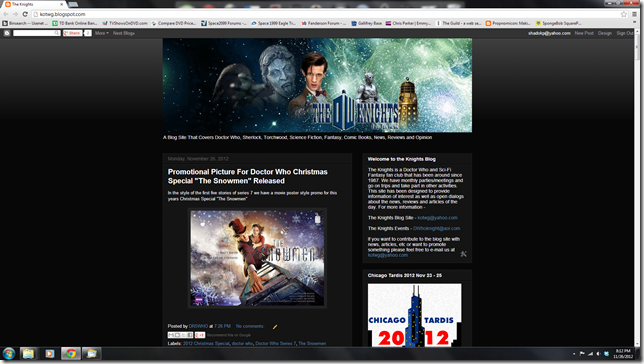This screenshot has width=644, height=364.
Task: Reload the page with the refresh icon
Action: click(x=25, y=14)
